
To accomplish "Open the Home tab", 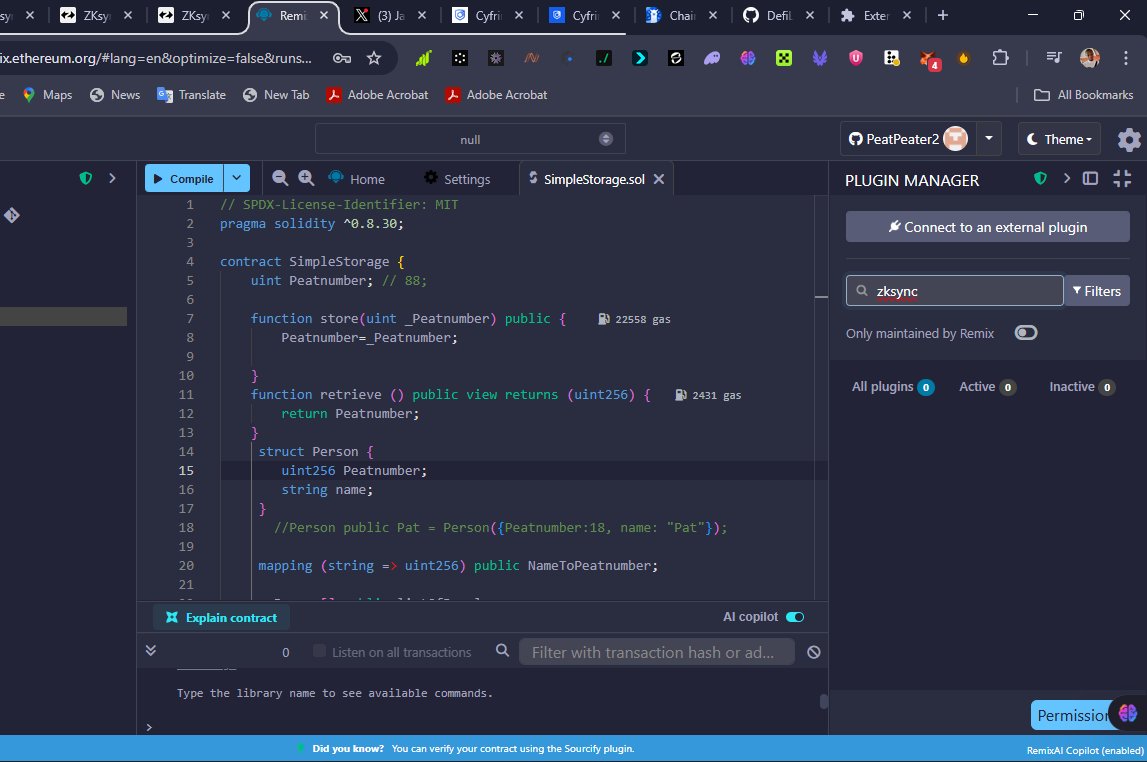I will 357,178.
